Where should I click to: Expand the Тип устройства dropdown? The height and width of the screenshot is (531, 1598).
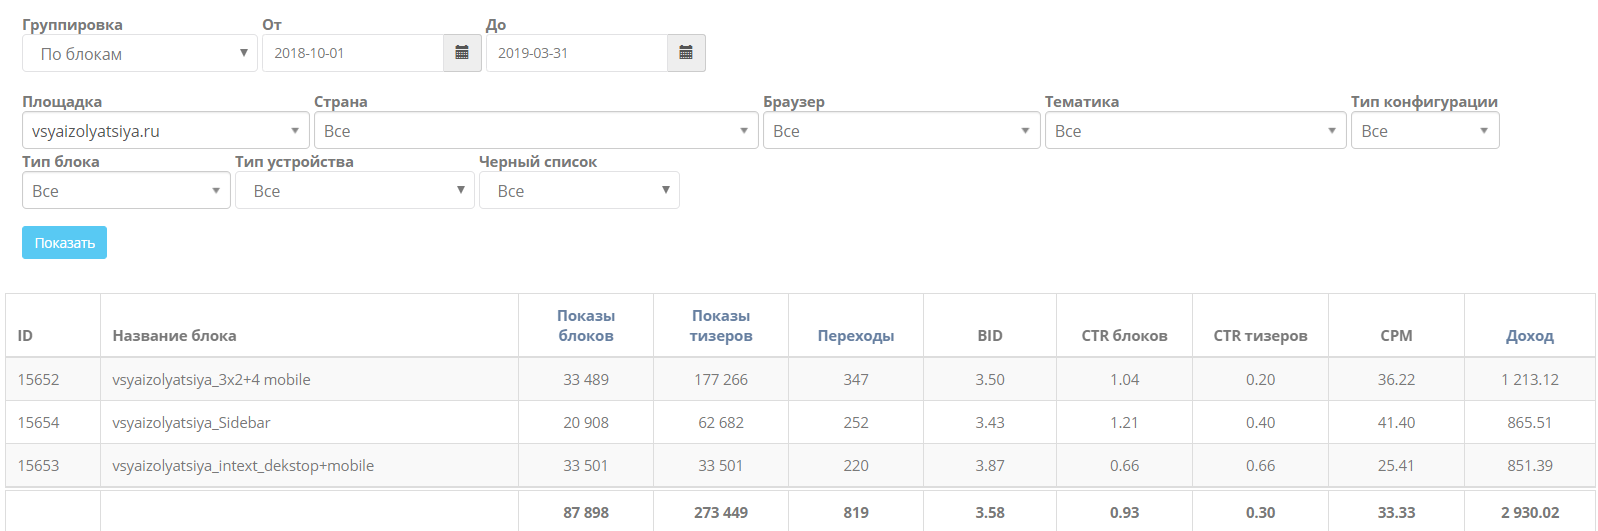[354, 191]
